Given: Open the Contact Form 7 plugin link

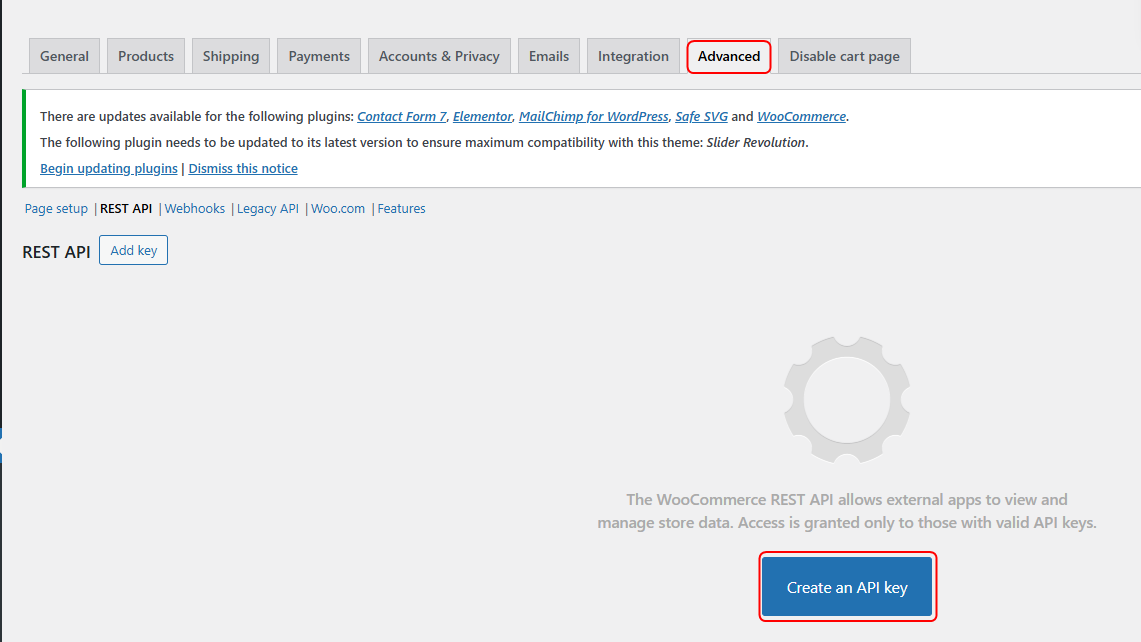Looking at the screenshot, I should coord(402,116).
